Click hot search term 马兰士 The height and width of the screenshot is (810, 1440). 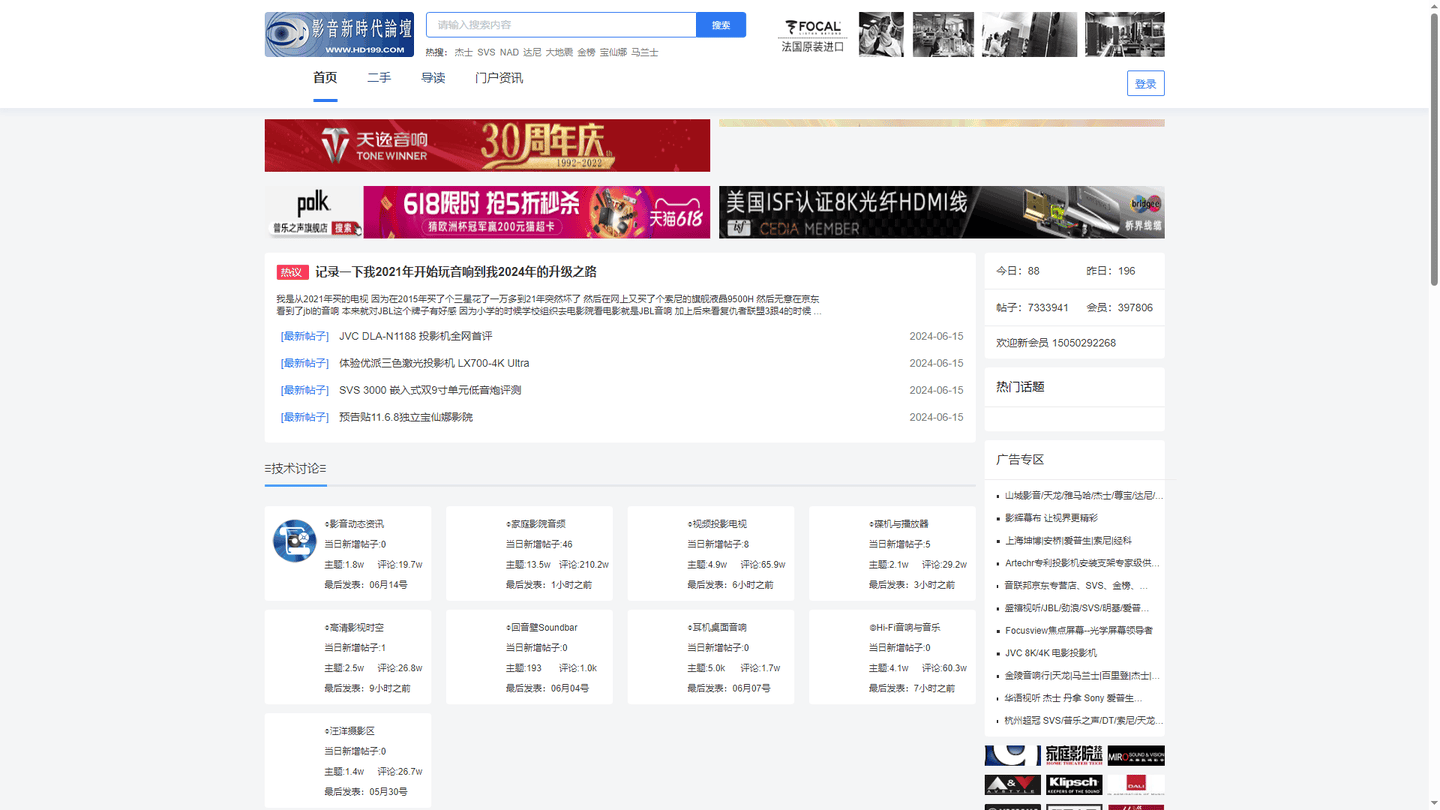click(645, 52)
